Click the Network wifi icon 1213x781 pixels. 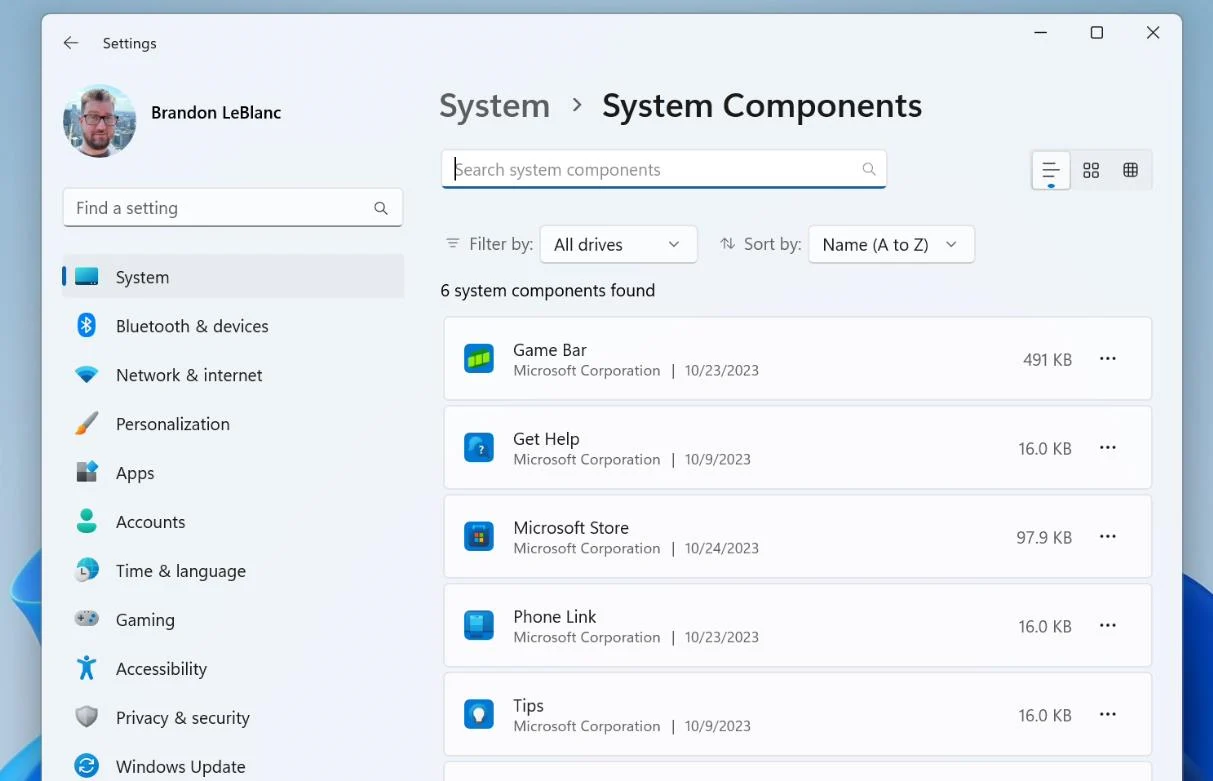tap(87, 375)
